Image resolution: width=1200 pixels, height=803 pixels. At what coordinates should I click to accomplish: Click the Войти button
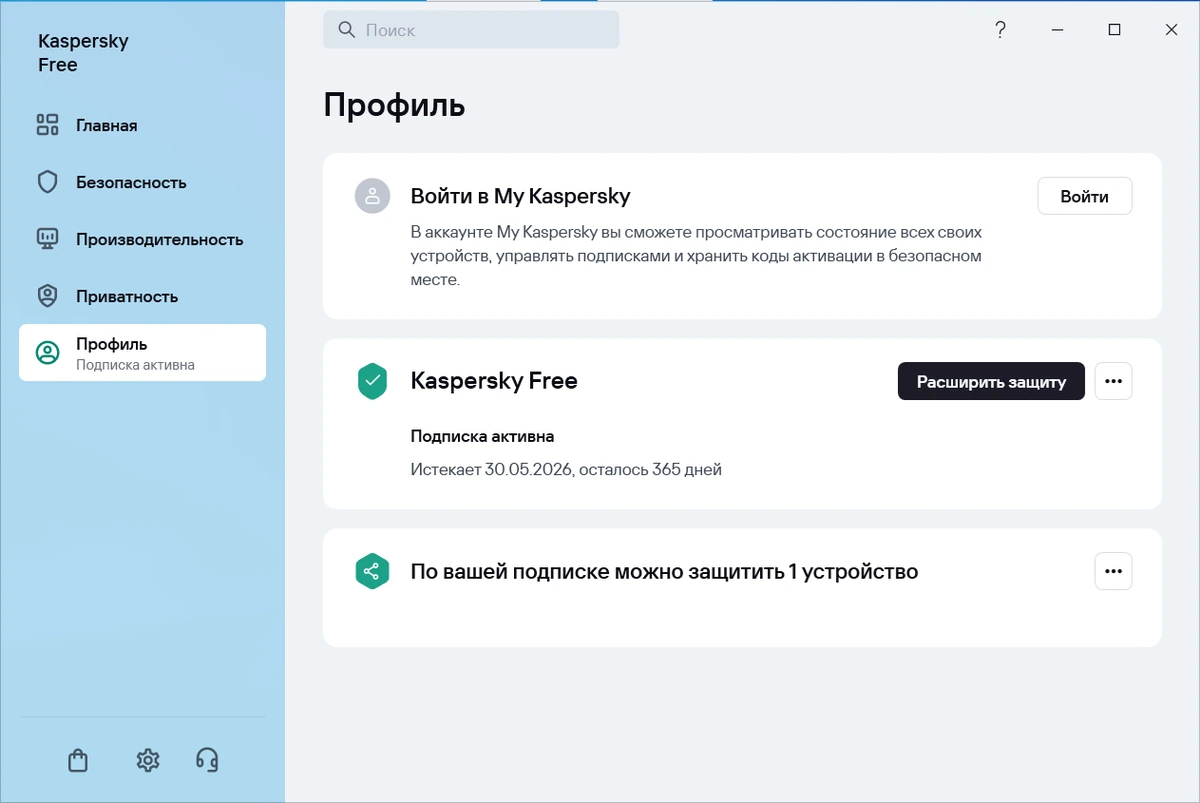click(1085, 196)
